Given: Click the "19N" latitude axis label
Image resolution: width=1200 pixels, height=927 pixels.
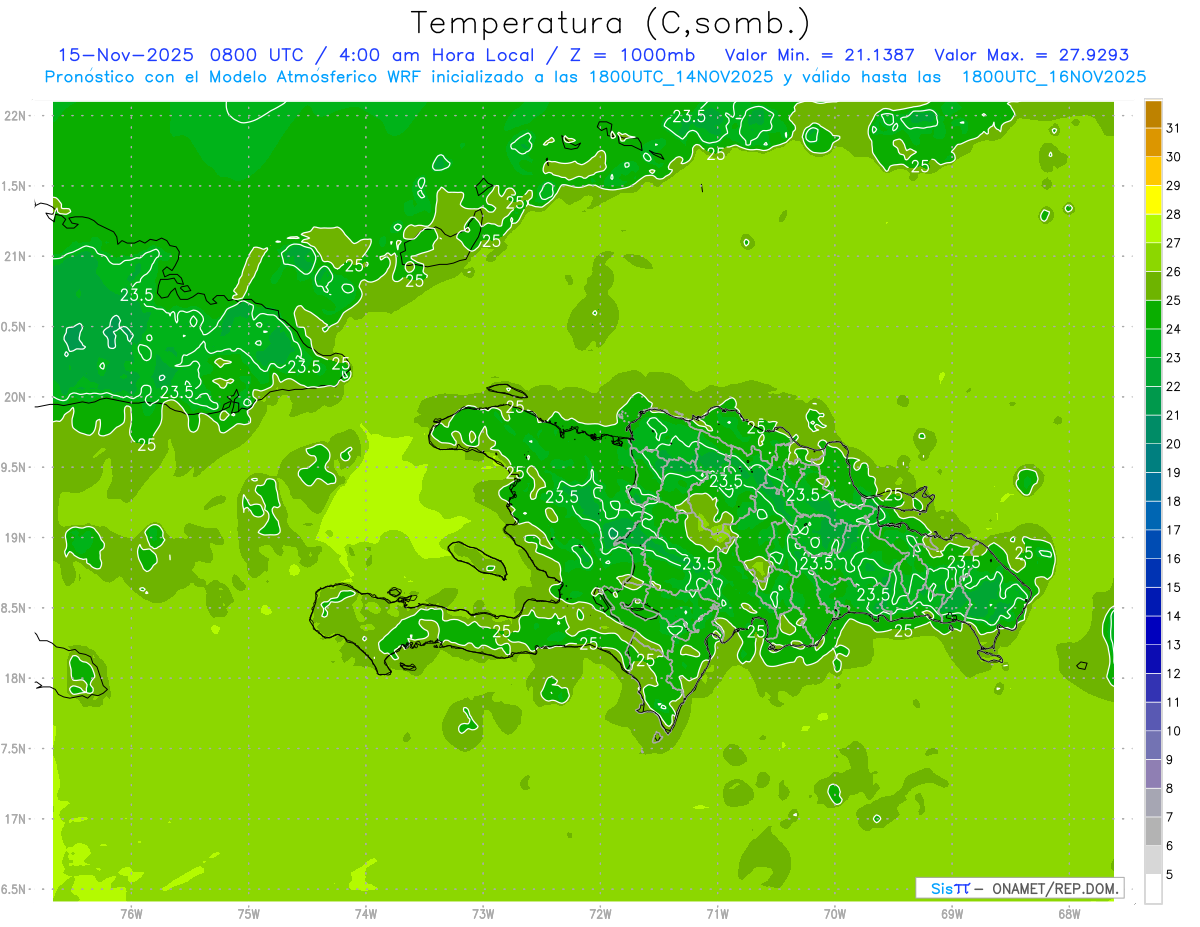Looking at the screenshot, I should 16,537.
